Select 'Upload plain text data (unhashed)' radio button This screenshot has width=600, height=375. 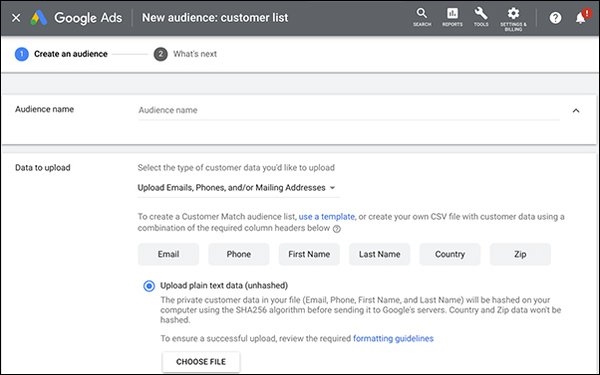pos(149,286)
